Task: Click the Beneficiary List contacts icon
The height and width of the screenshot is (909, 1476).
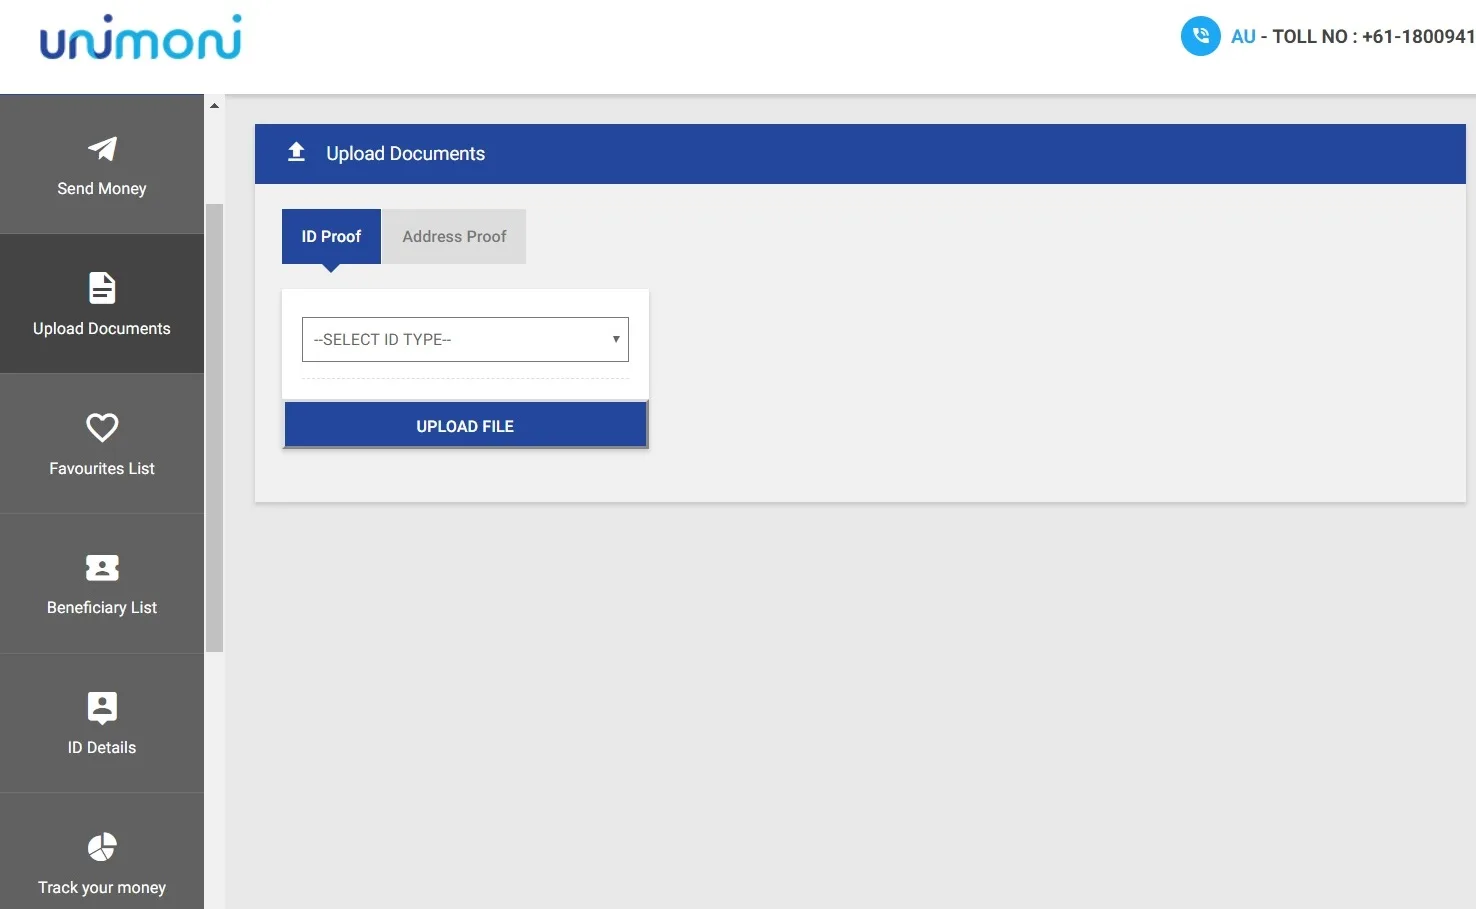Action: pos(101,567)
